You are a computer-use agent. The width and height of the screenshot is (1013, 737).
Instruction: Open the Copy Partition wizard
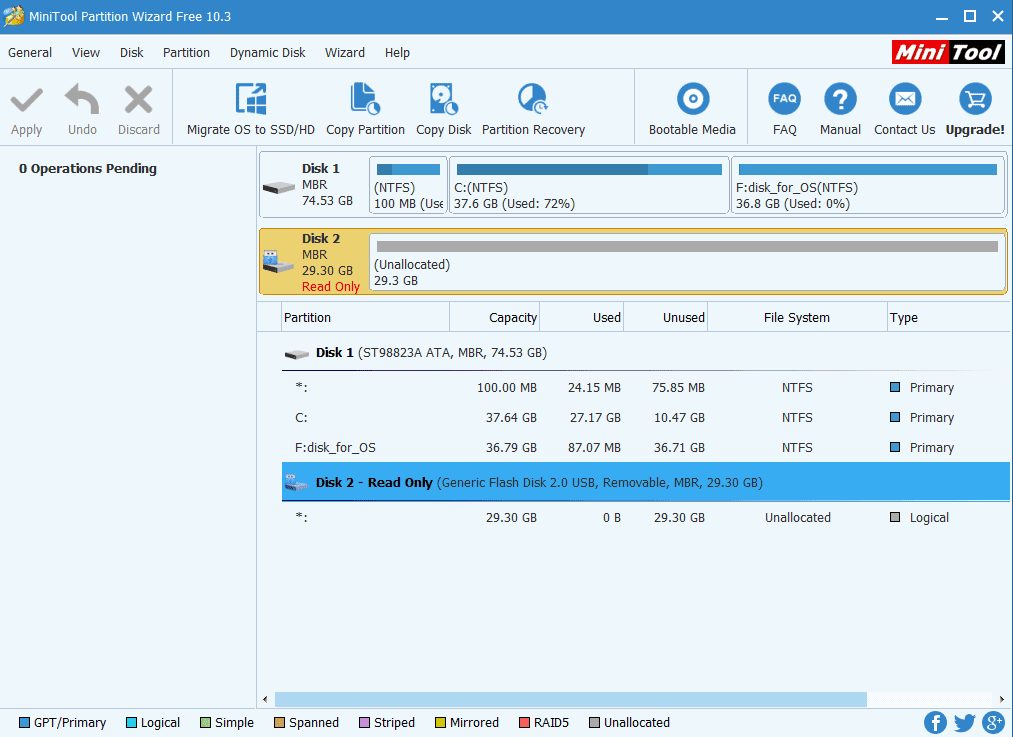(x=365, y=100)
